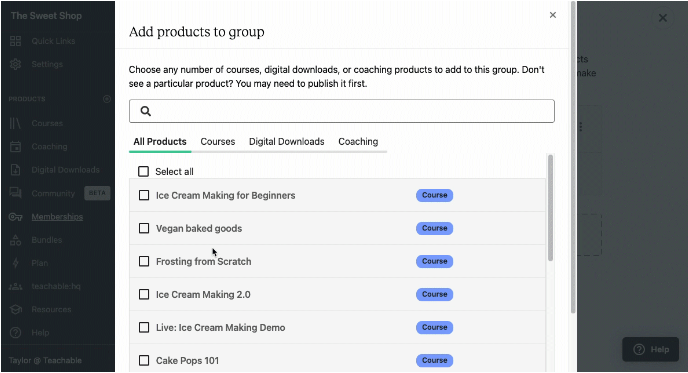Click the Quick Links grid icon

(x=15, y=41)
